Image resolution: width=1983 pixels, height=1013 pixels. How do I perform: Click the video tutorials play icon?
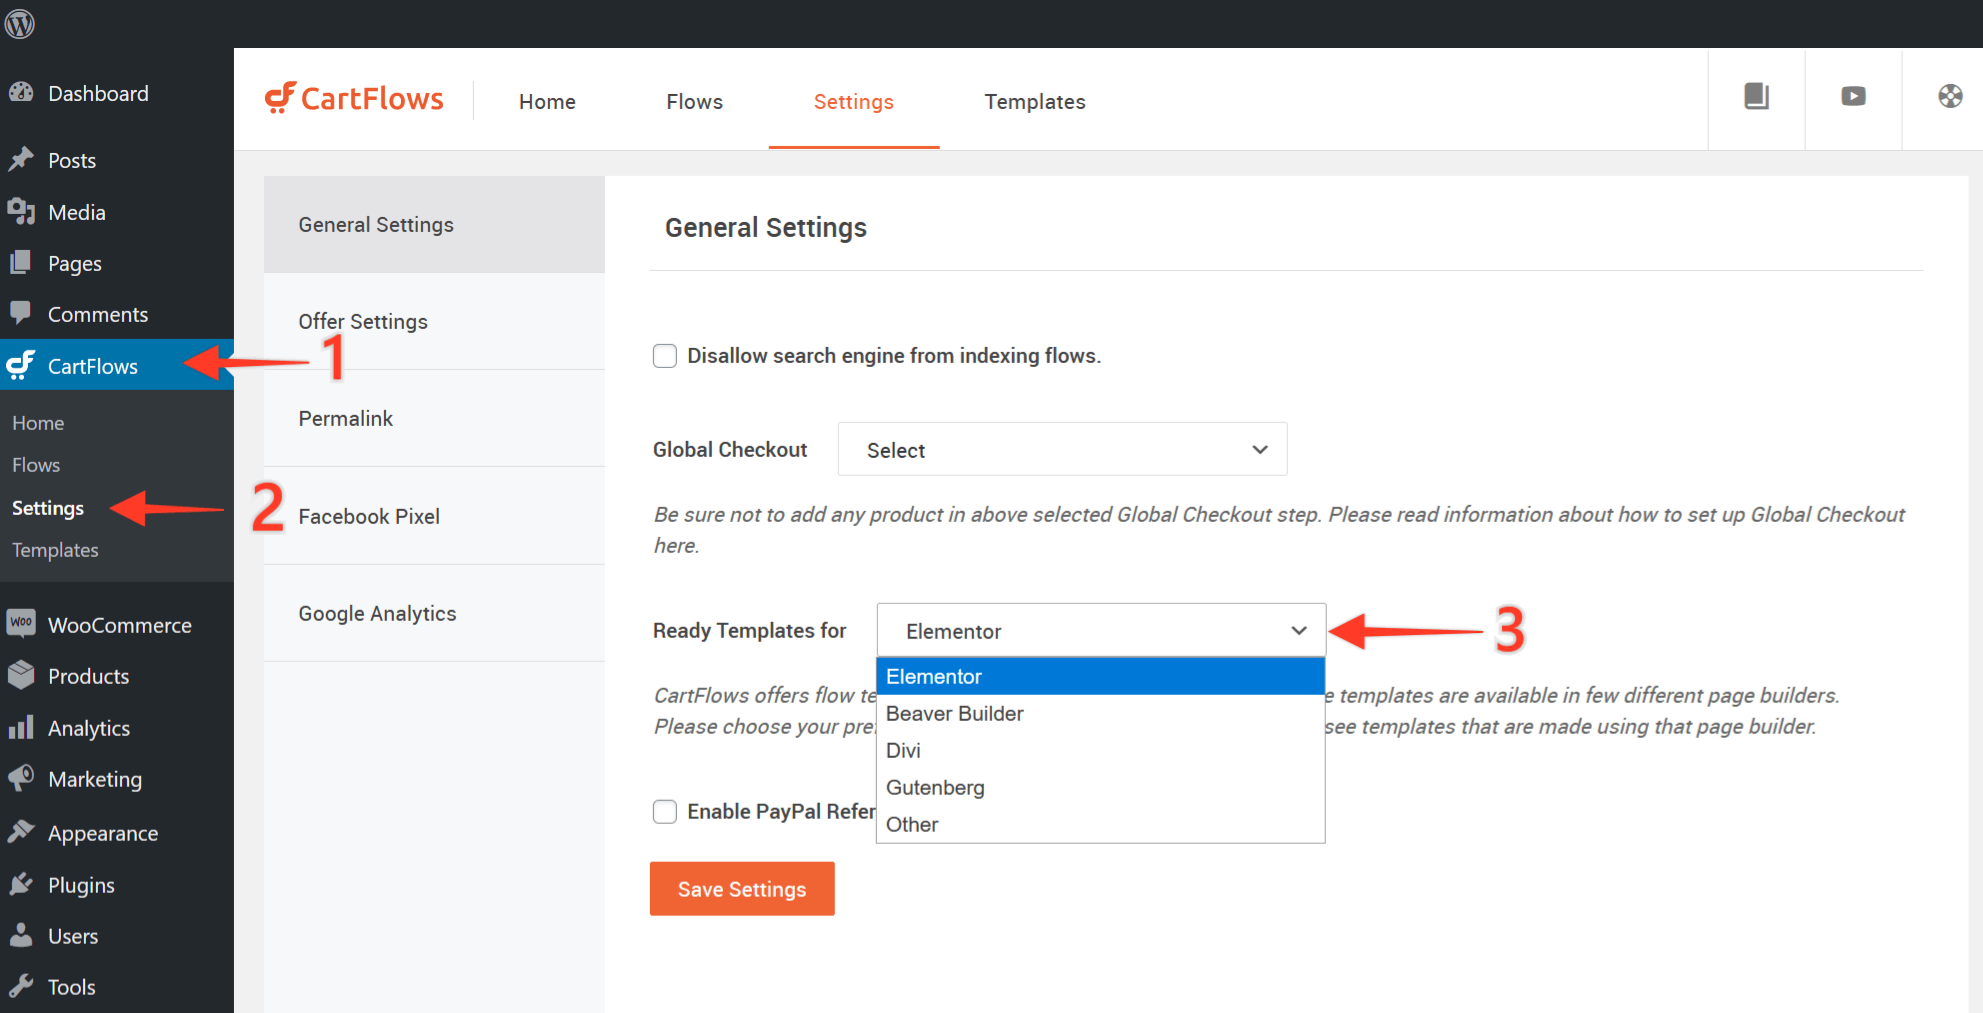[x=1853, y=97]
